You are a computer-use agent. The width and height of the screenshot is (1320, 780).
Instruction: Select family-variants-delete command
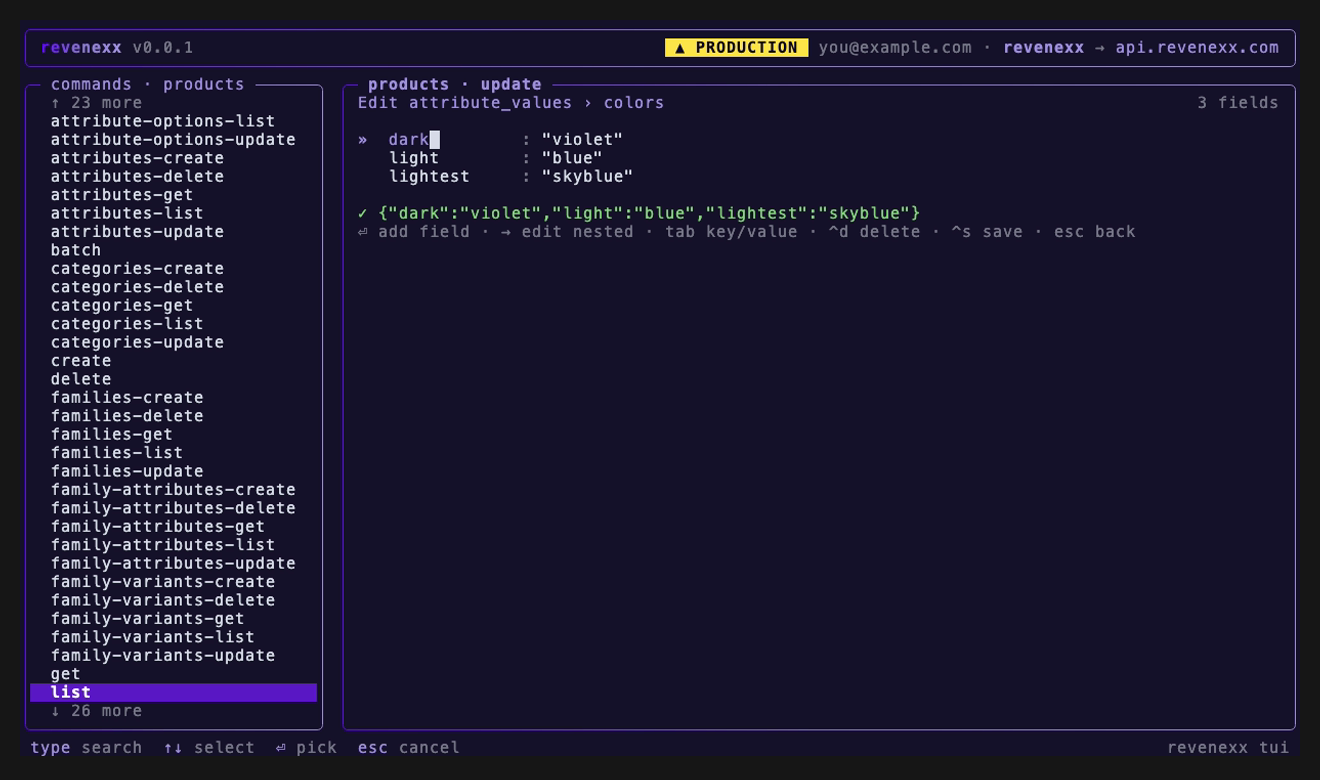163,600
